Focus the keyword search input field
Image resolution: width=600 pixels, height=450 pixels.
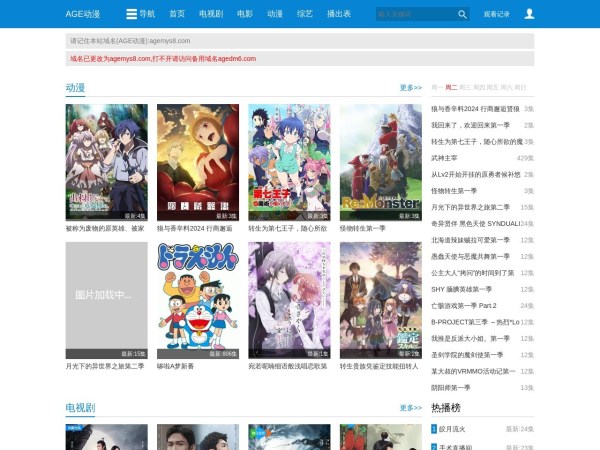click(416, 14)
